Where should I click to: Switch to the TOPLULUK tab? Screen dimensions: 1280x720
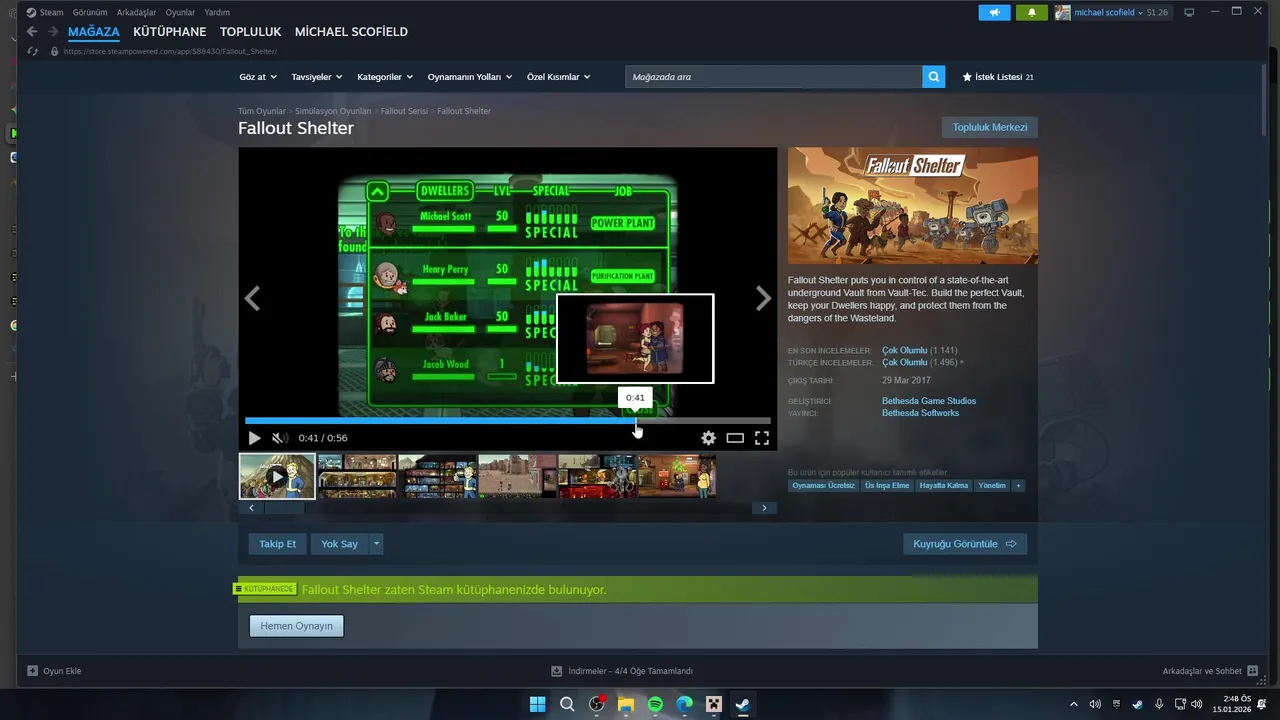[x=250, y=32]
